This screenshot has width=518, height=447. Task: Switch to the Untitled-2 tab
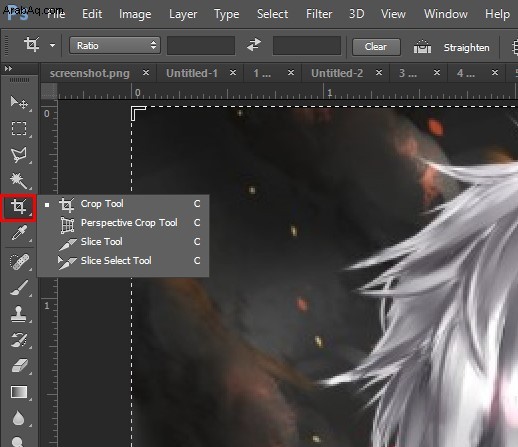coord(337,73)
